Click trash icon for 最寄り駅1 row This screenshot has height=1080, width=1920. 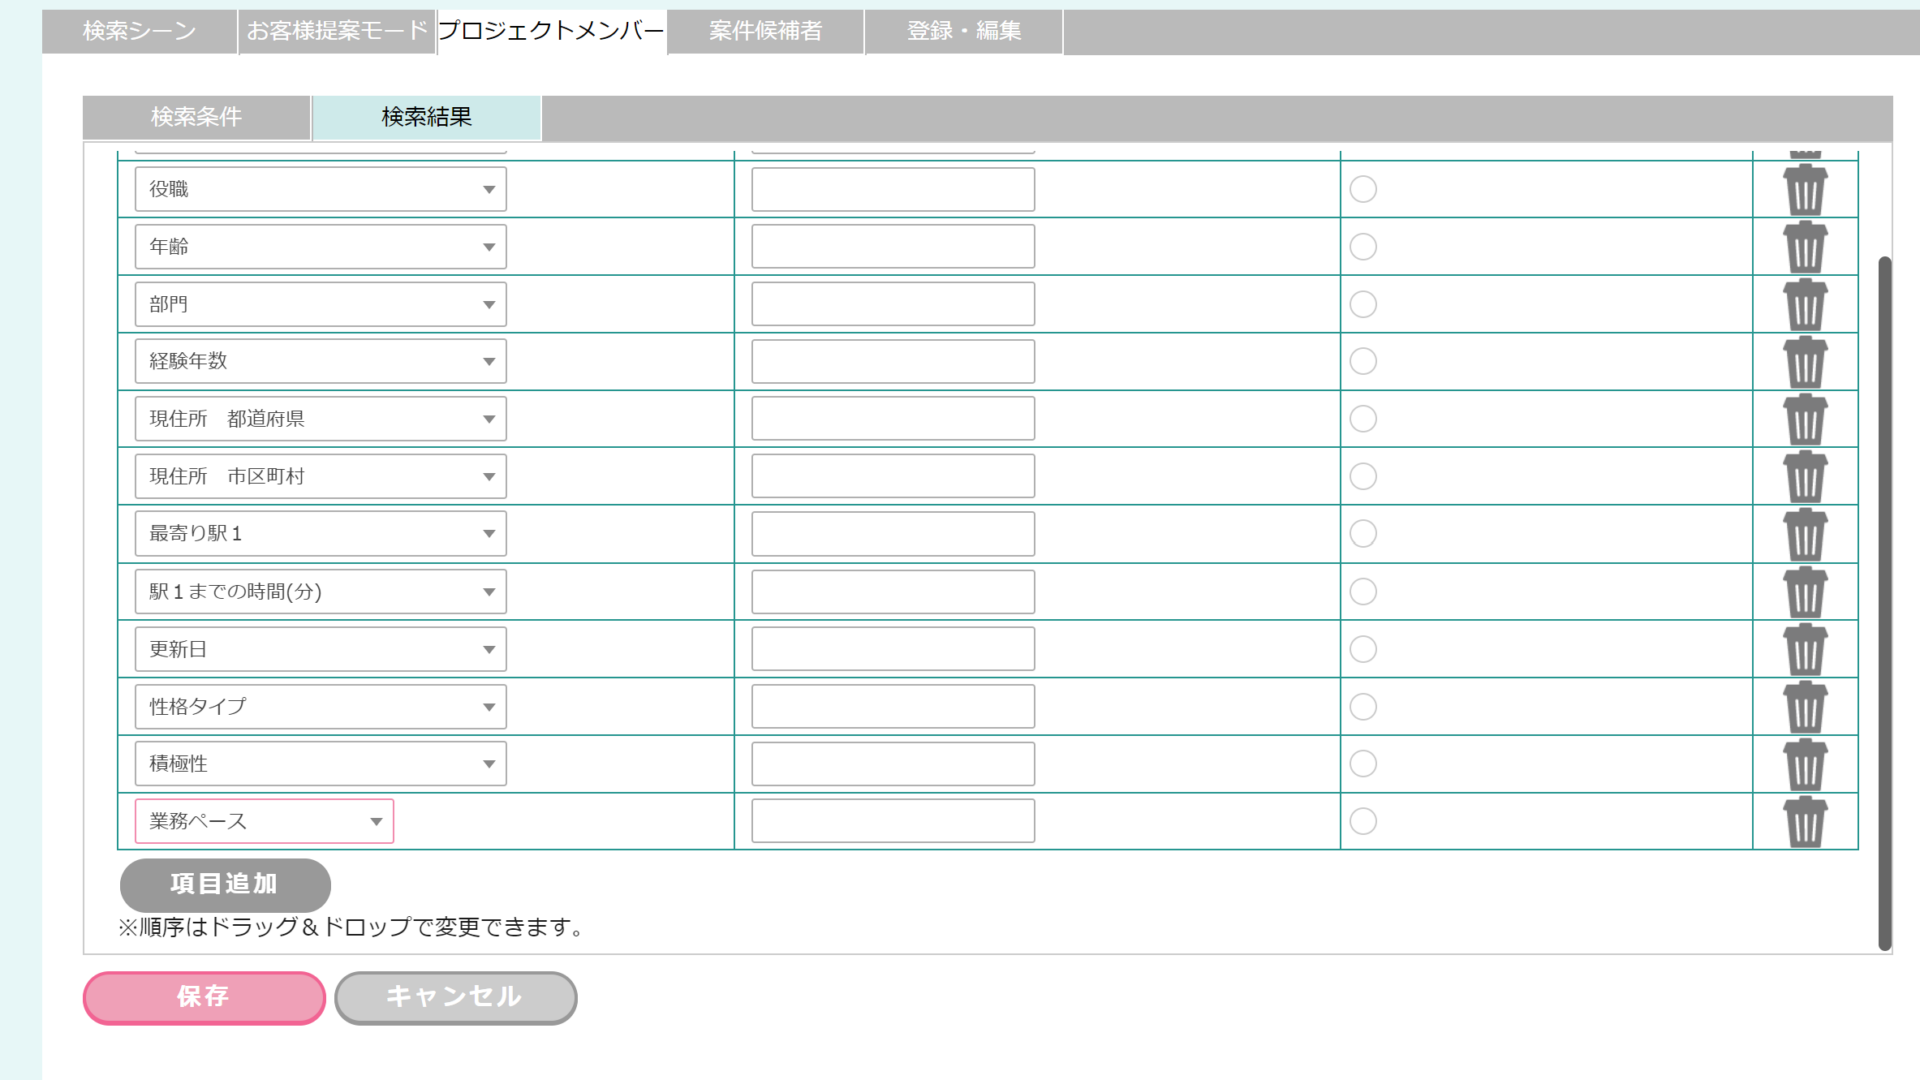(1805, 534)
